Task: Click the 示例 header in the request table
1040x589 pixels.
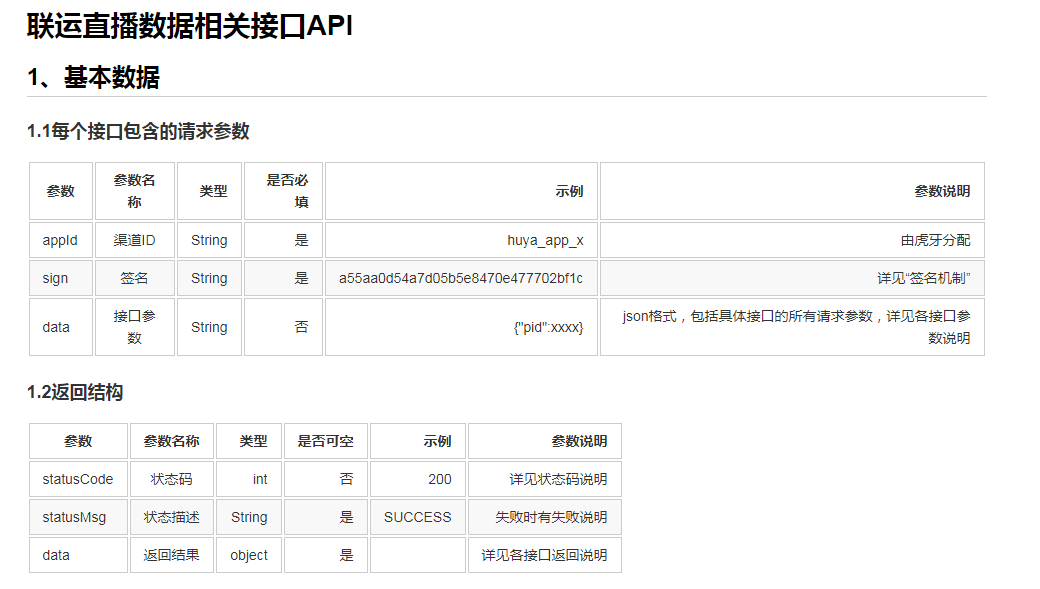Action: 462,191
